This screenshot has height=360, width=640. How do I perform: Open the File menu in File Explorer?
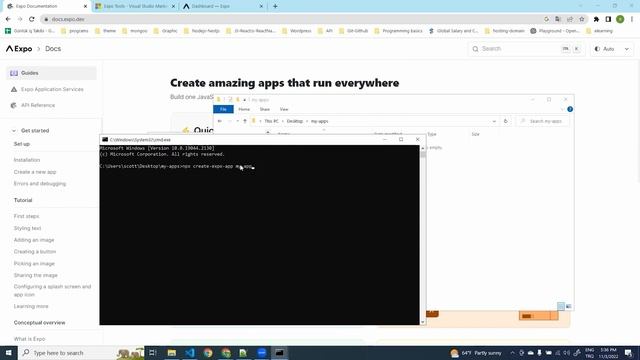[223, 109]
